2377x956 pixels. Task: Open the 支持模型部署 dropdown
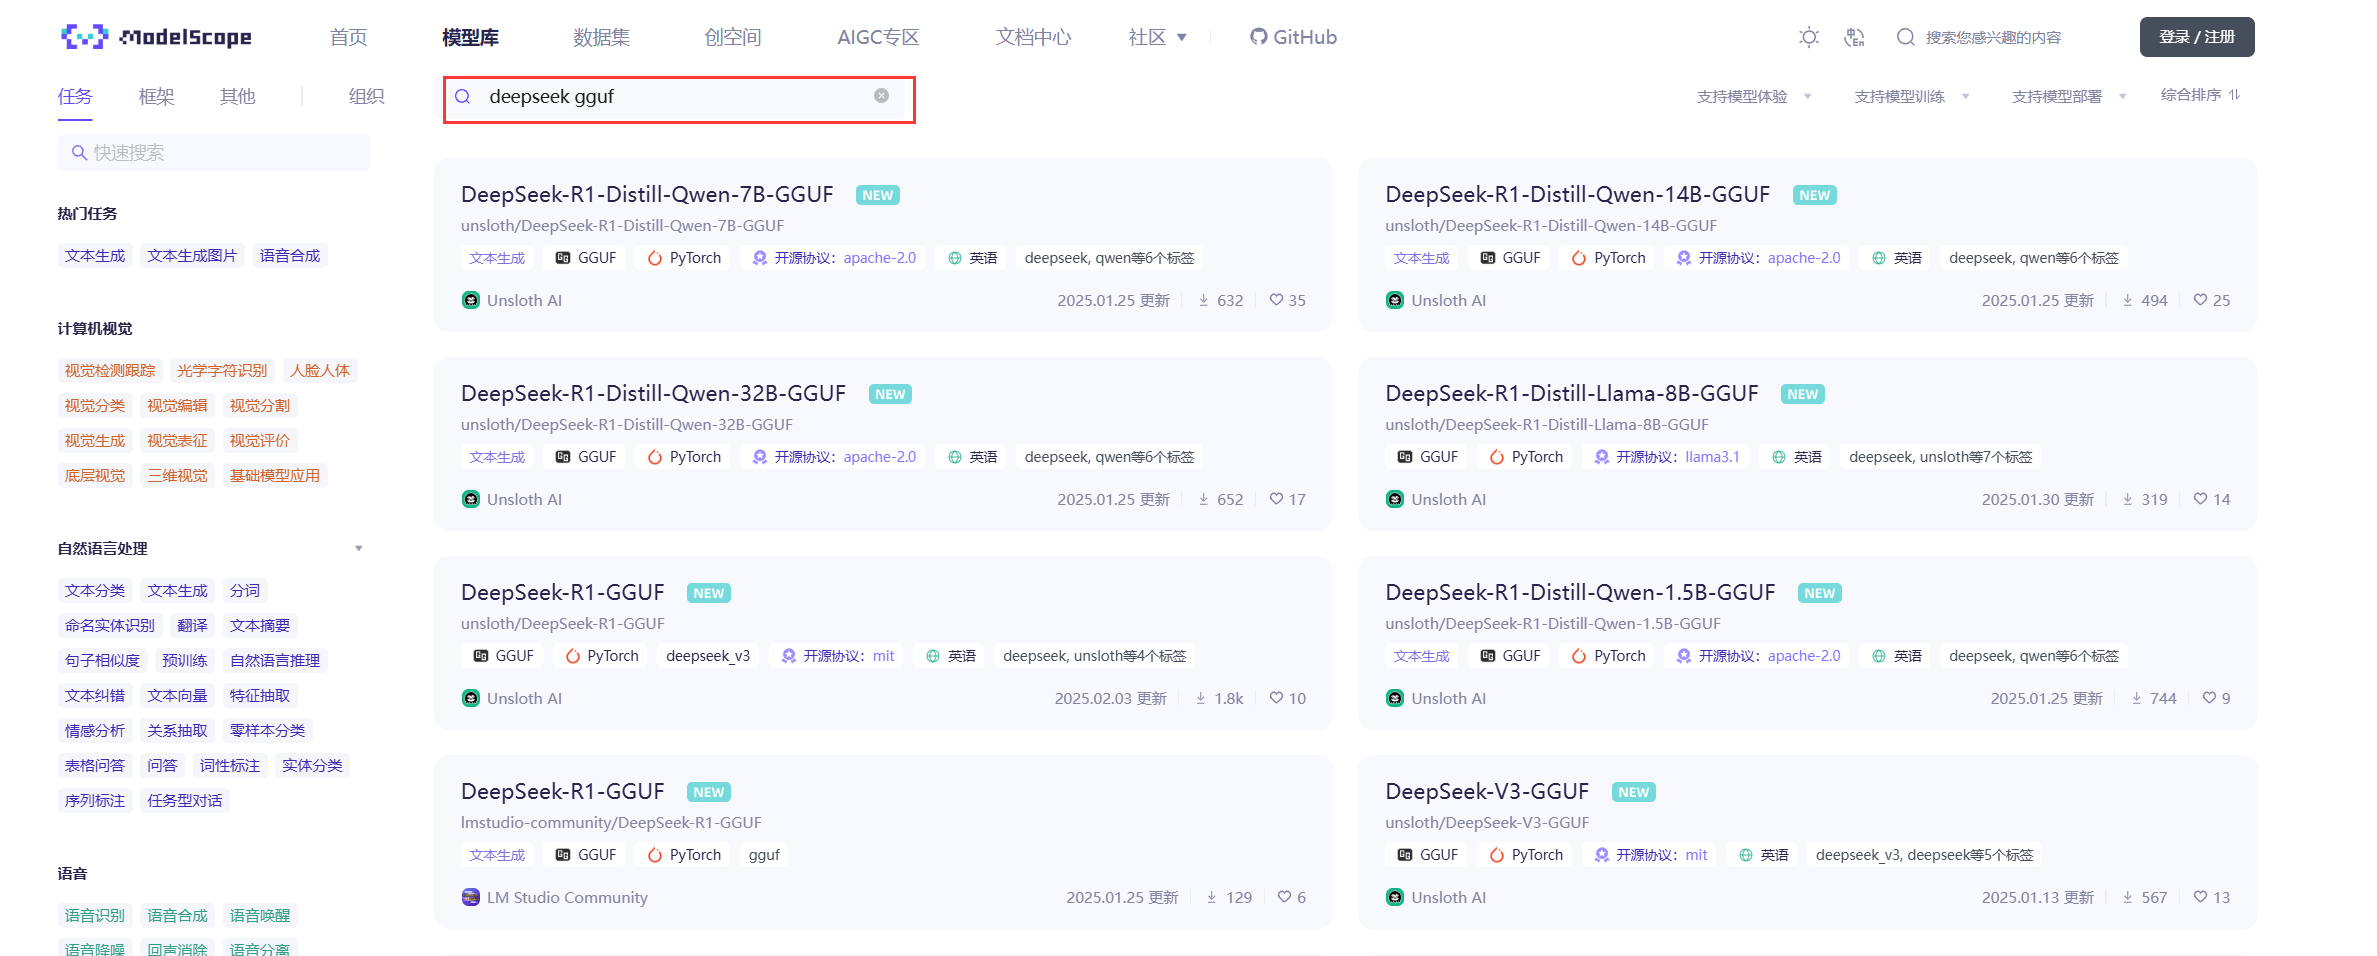tap(2069, 97)
